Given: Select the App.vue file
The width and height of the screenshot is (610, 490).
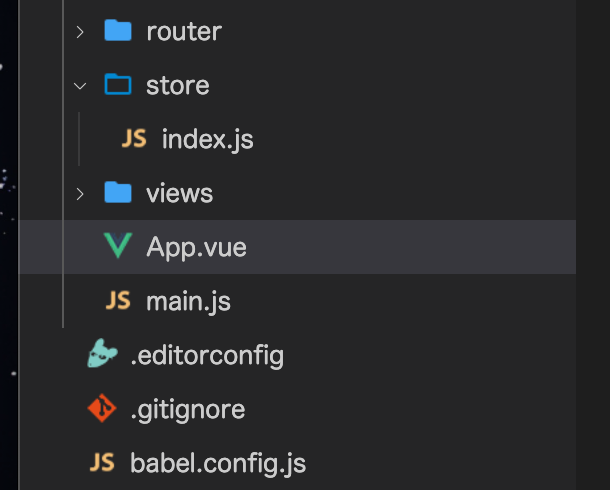Looking at the screenshot, I should [x=196, y=247].
